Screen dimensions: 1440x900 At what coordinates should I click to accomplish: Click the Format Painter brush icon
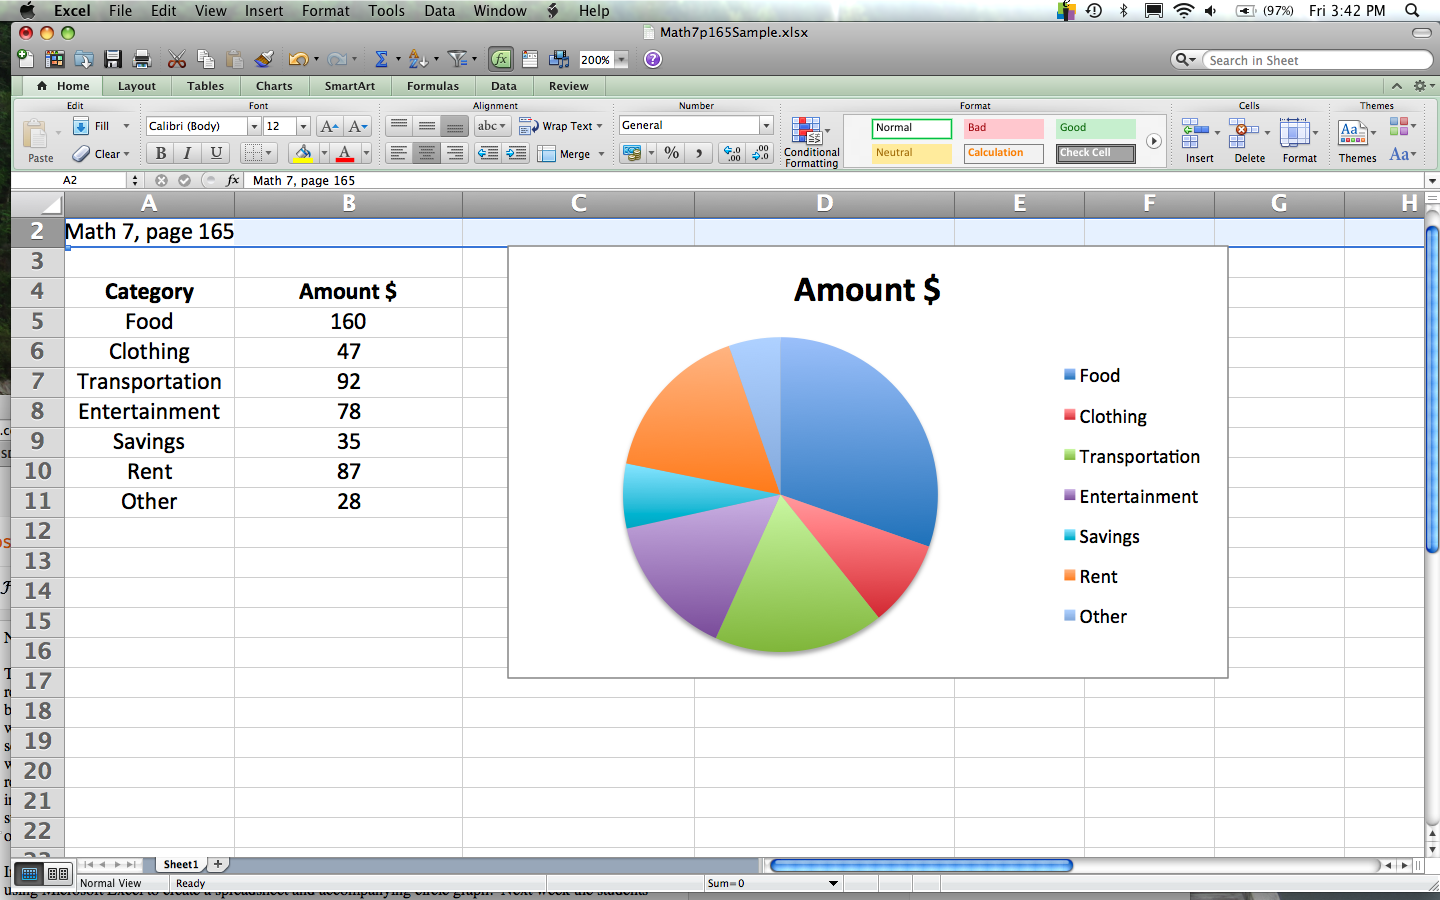pyautogui.click(x=263, y=59)
